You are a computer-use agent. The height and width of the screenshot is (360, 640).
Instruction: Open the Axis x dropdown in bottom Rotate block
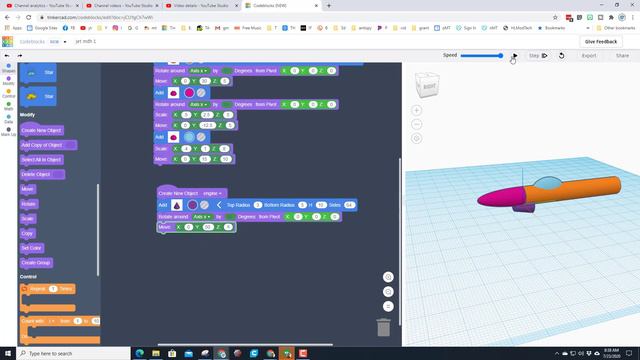[202, 217]
